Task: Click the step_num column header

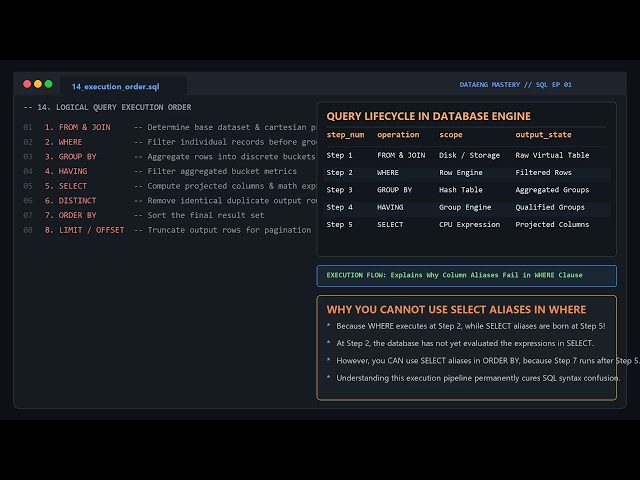Action: pos(345,135)
